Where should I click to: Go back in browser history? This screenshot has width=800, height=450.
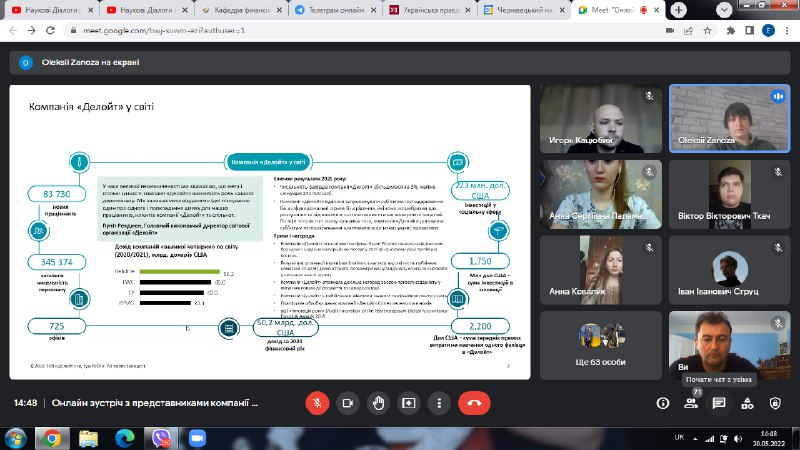pyautogui.click(x=13, y=31)
